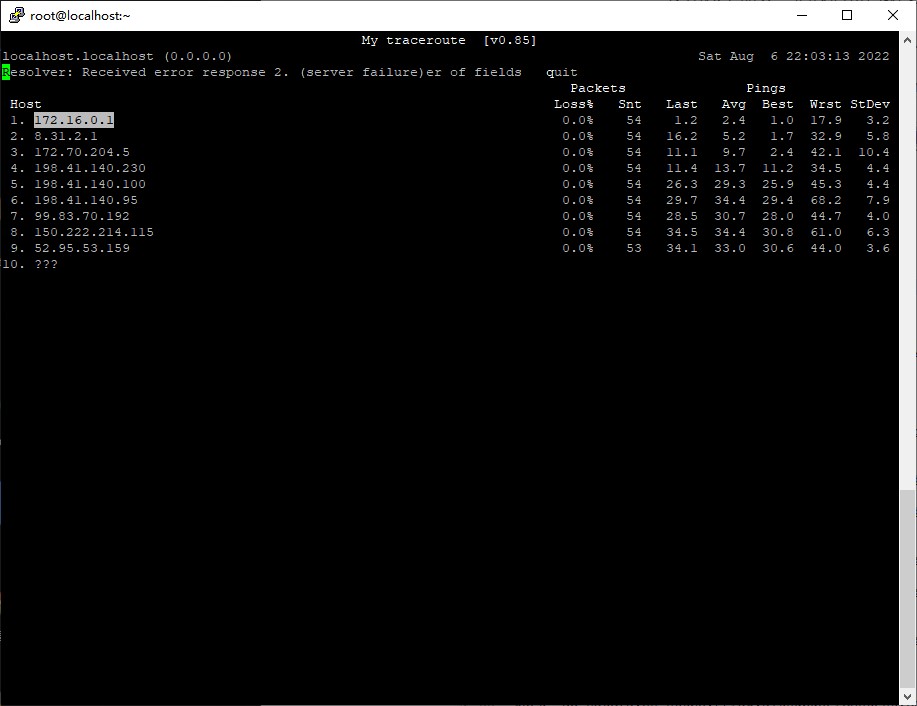Click the Packets group heading
Screen dimensions: 917x706
click(598, 88)
